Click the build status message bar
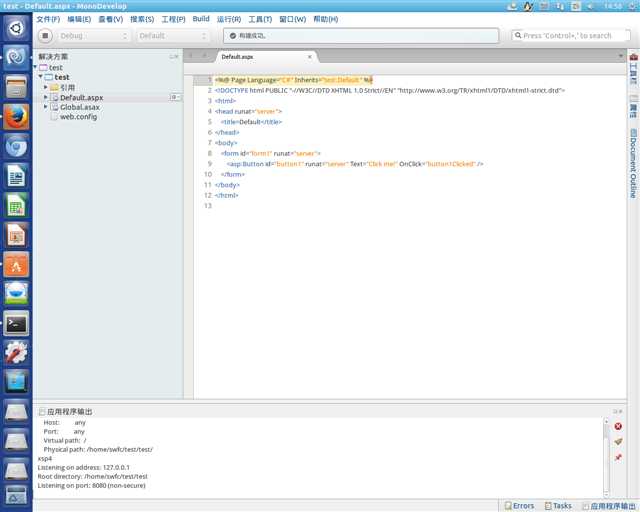640x512 pixels. (361, 36)
